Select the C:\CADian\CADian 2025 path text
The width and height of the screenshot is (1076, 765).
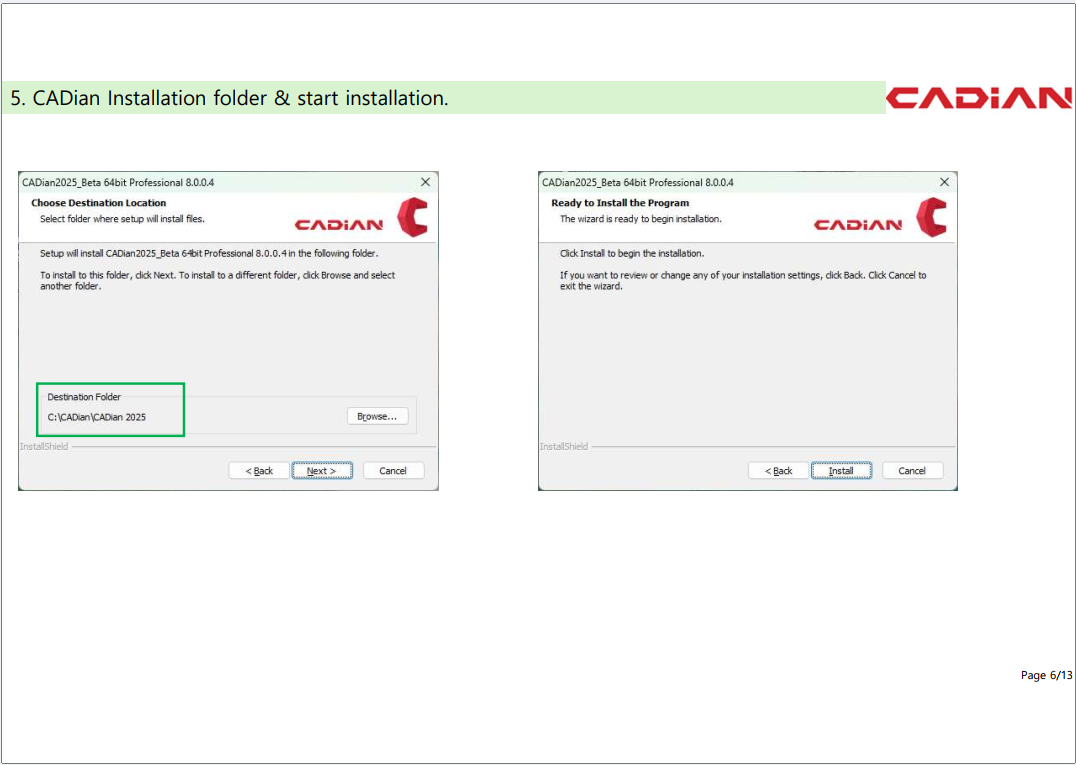[x=97, y=417]
